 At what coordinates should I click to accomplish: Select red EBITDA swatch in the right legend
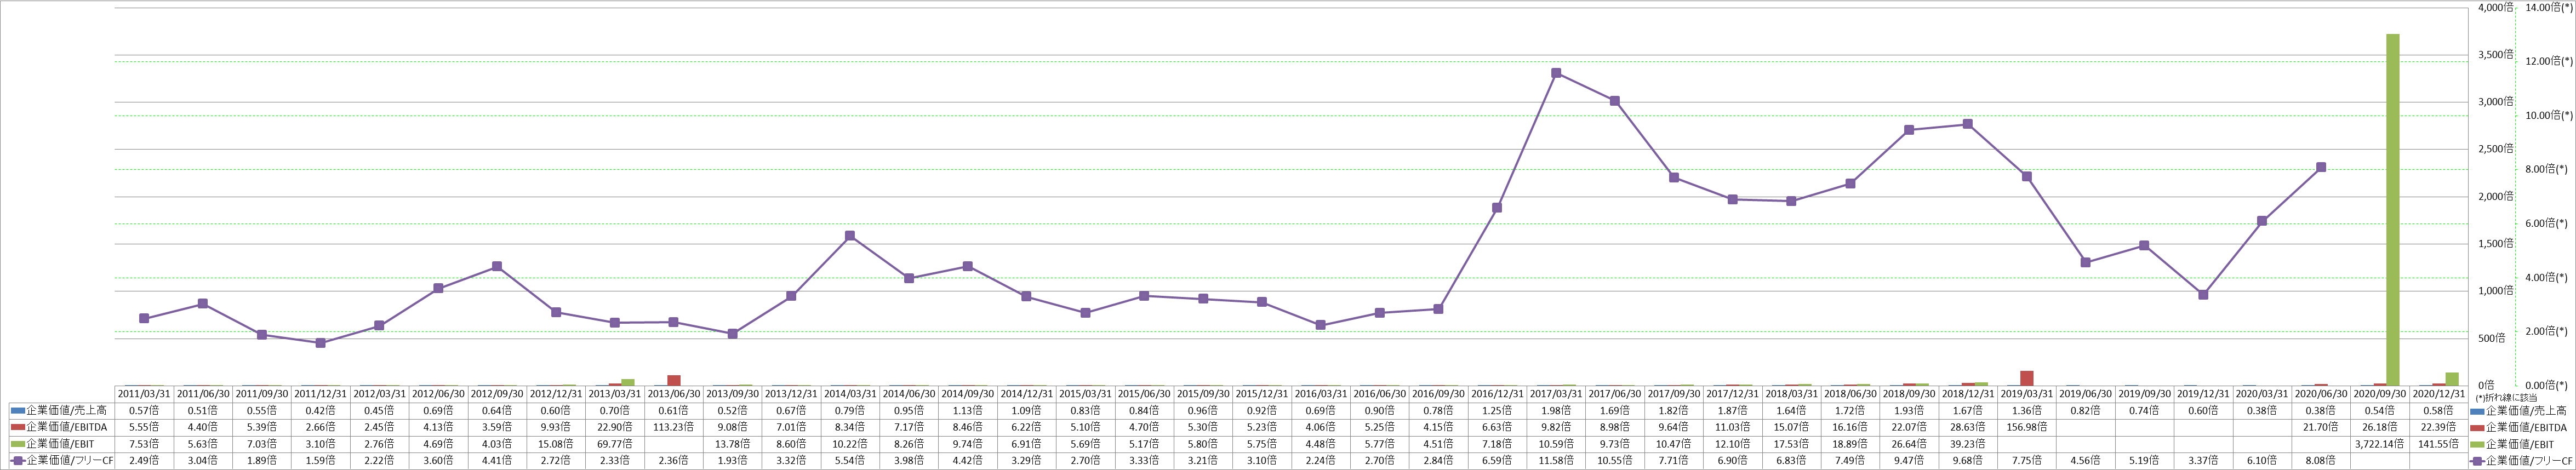coord(2477,427)
